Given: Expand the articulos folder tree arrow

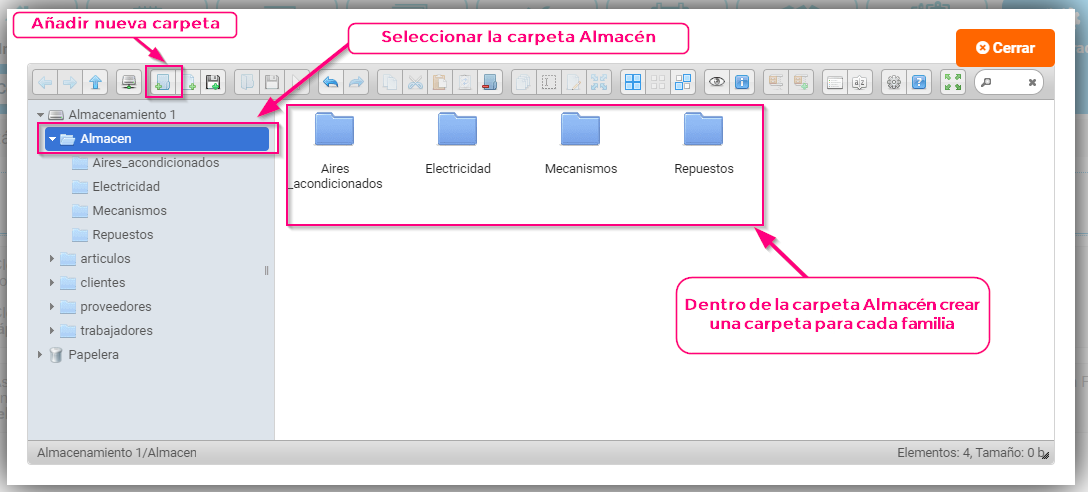Looking at the screenshot, I should 52,259.
